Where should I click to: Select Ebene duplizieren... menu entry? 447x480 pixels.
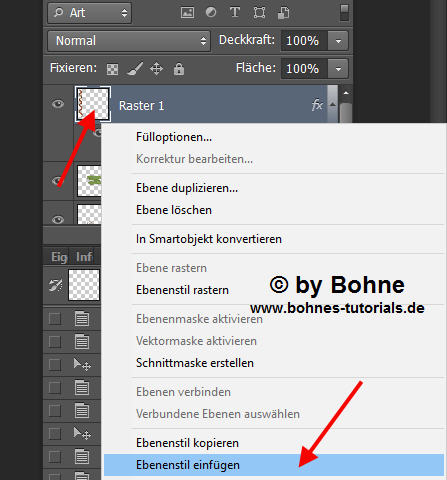[x=187, y=188]
